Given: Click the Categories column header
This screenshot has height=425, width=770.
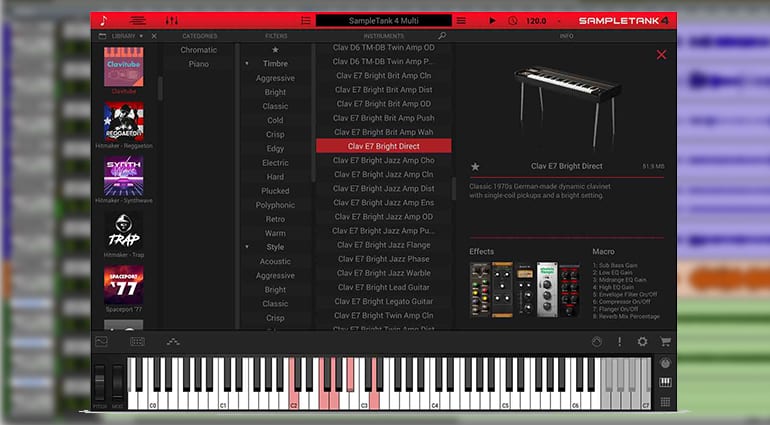Looking at the screenshot, I should coord(199,36).
